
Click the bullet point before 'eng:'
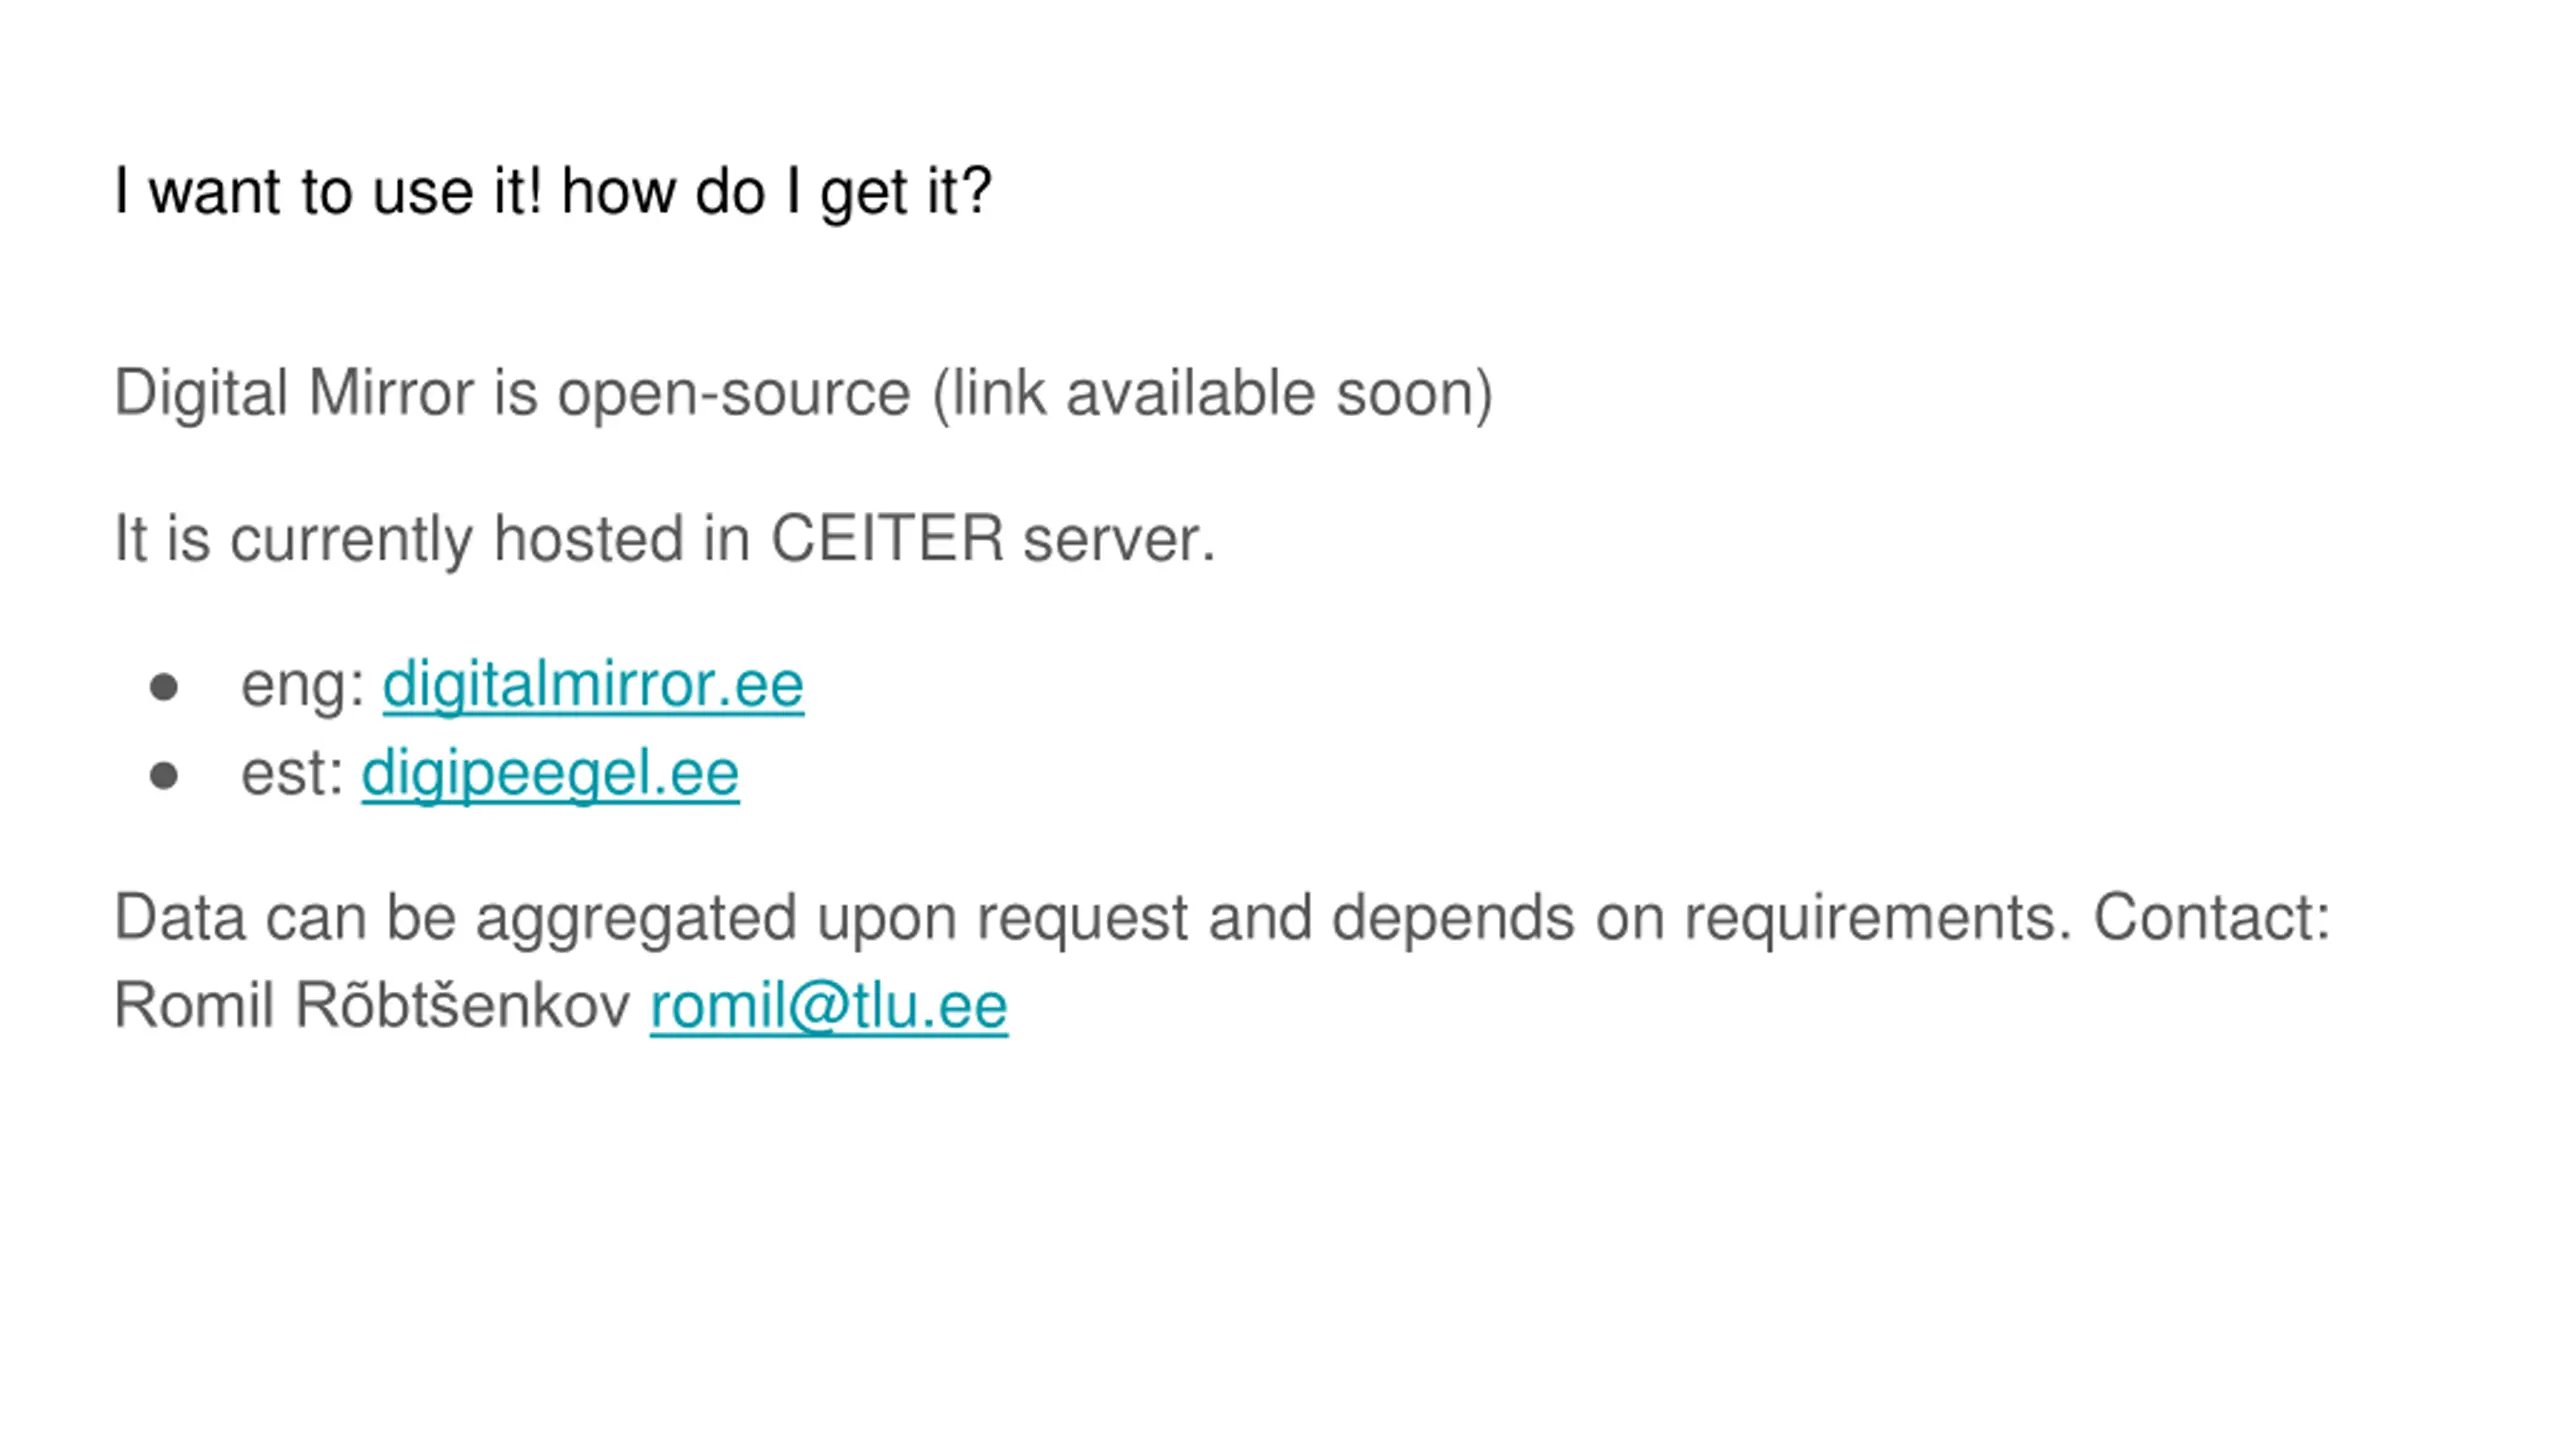[x=164, y=688]
